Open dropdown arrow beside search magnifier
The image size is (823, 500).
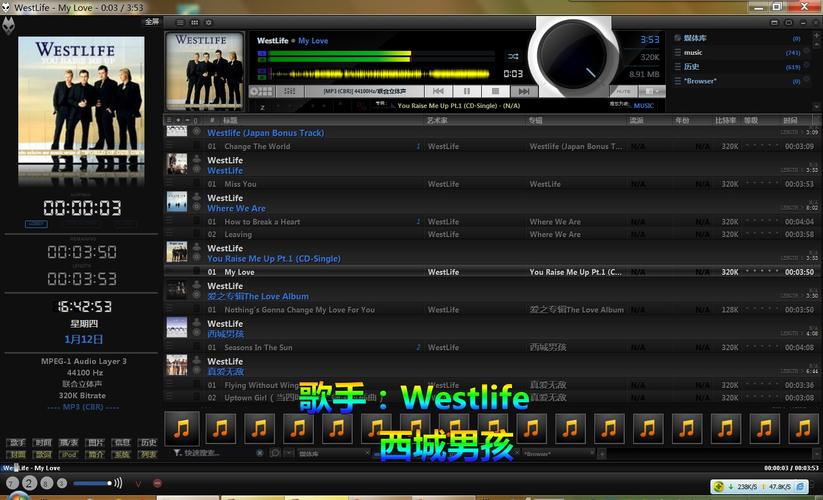(289, 453)
